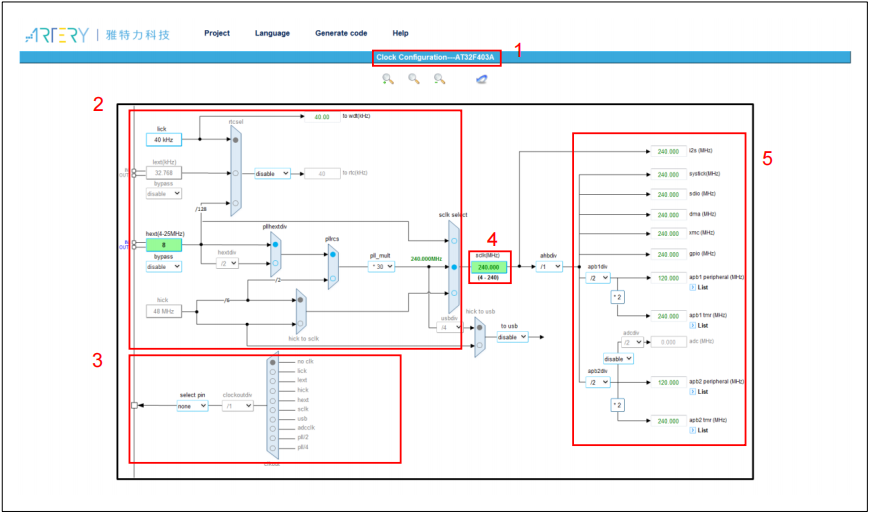Open rtc enable dropdown after rtcsel
This screenshot has width=870, height=514.
(x=272, y=174)
